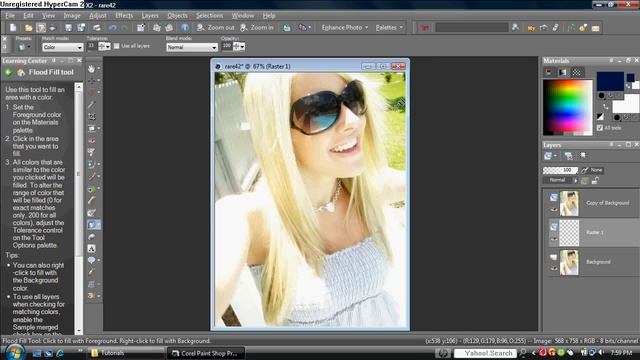The width and height of the screenshot is (640, 360).
Task: Open the Image menu
Action: click(x=72, y=16)
